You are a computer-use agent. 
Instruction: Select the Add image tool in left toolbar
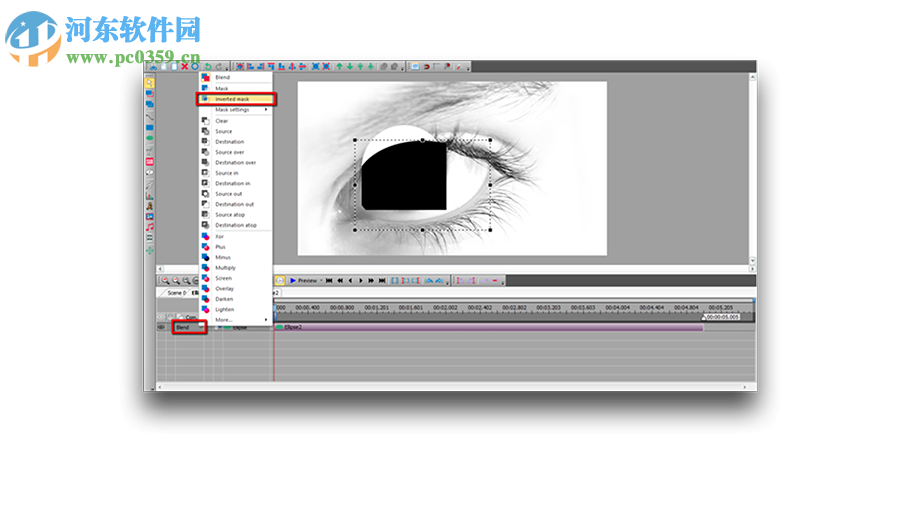pyautogui.click(x=149, y=217)
